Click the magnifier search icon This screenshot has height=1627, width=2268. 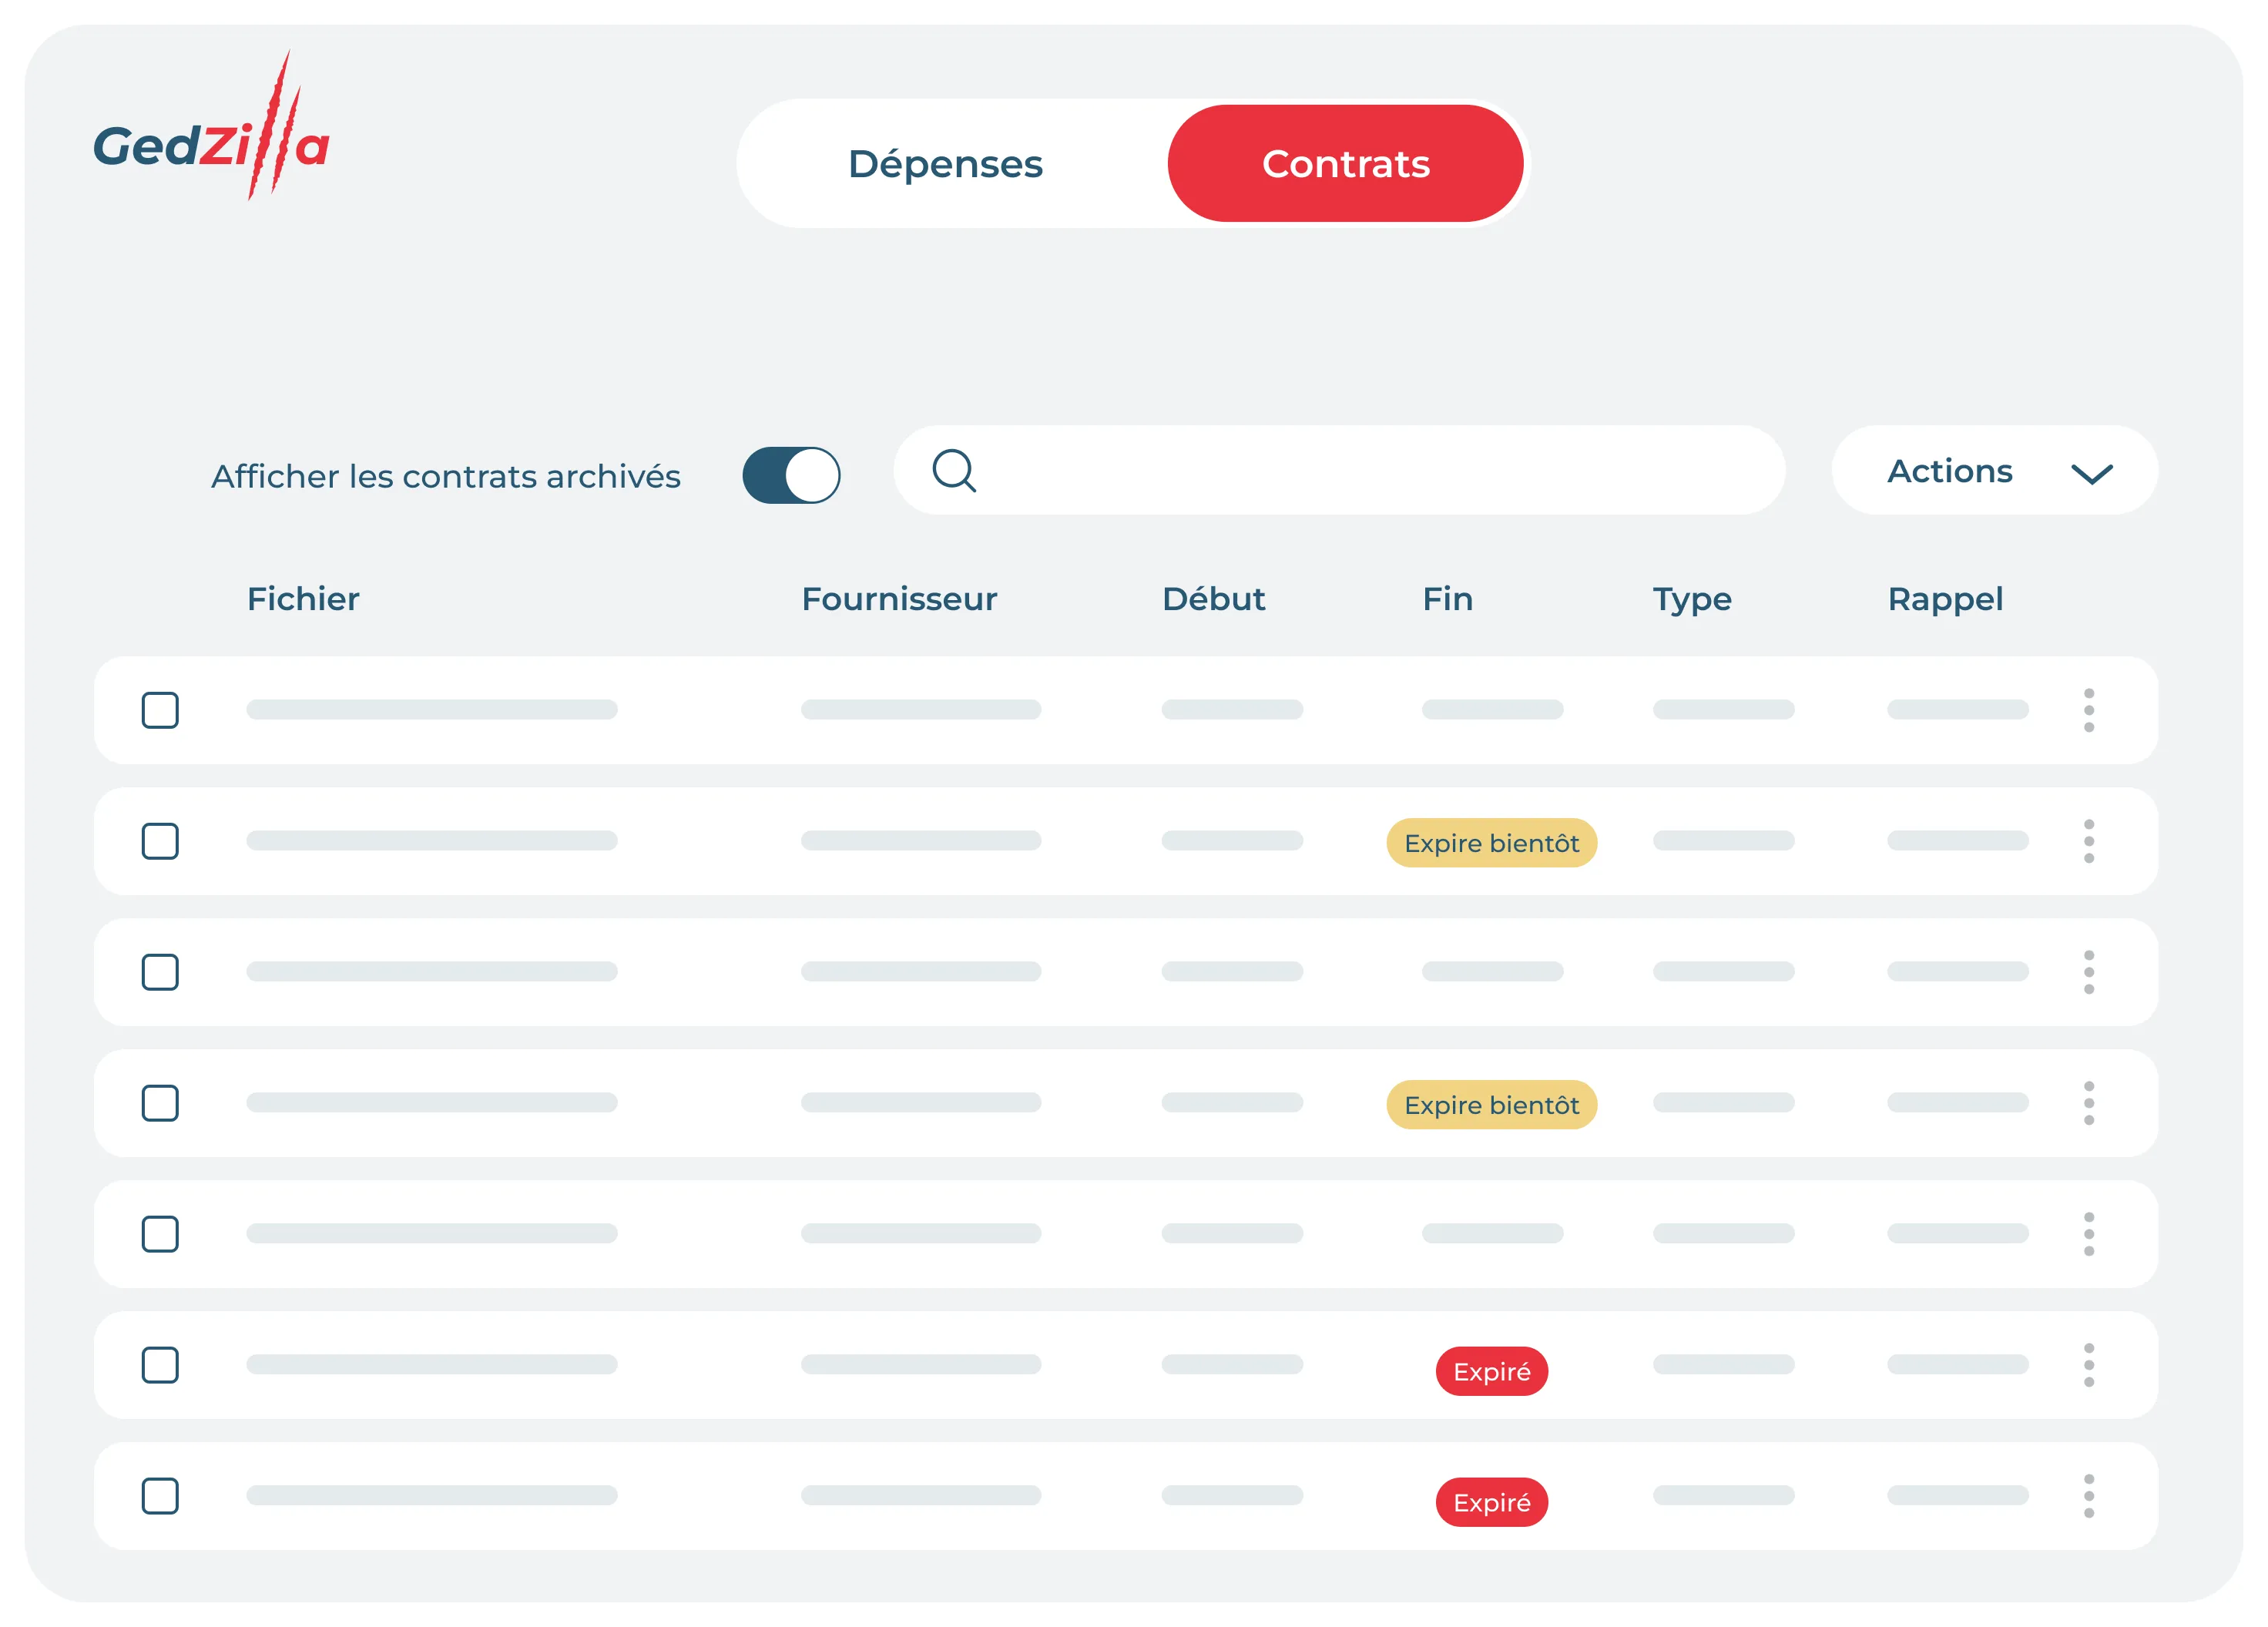coord(954,470)
